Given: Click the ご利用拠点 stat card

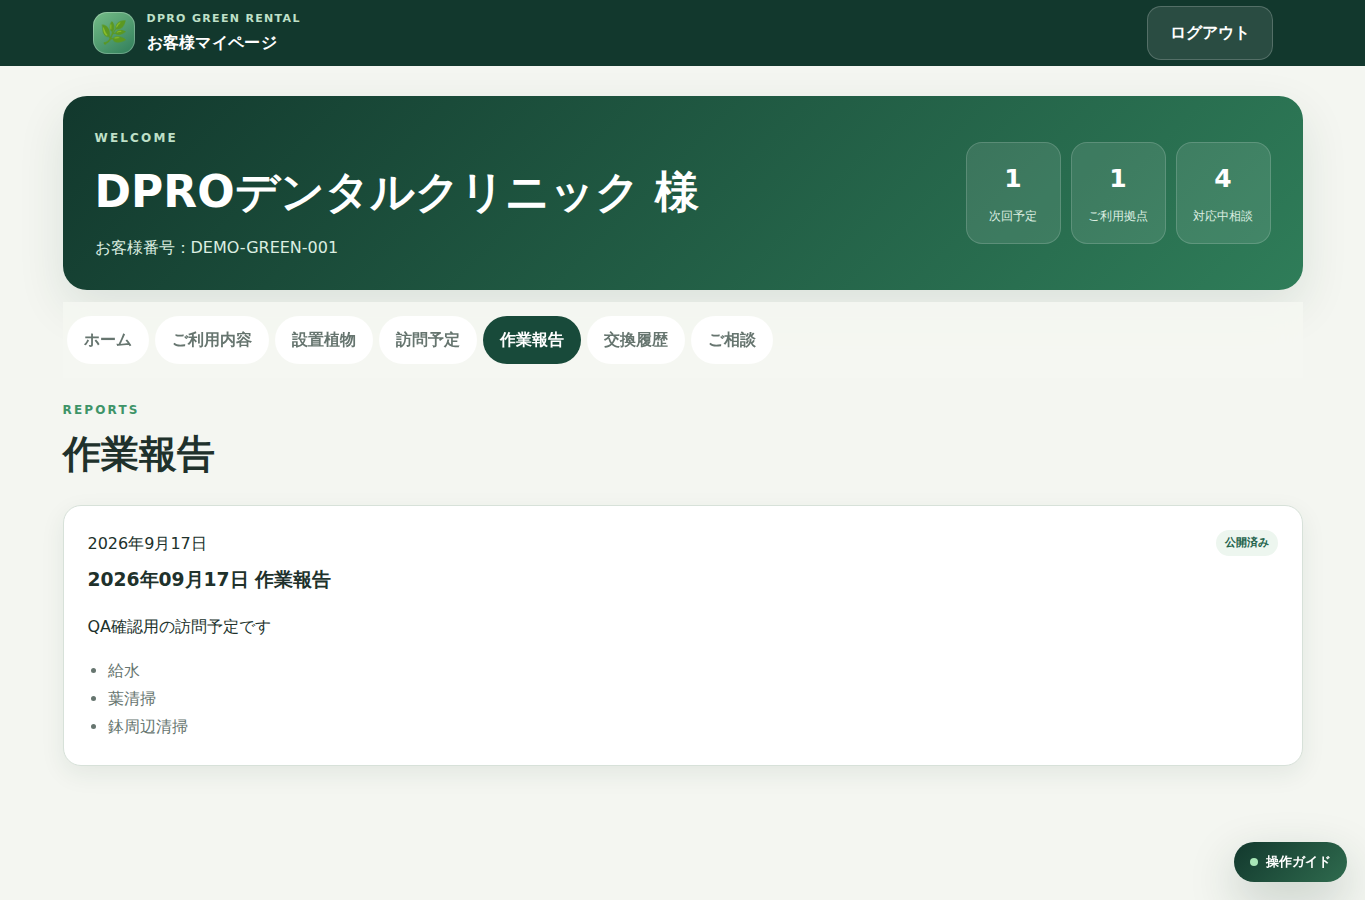Looking at the screenshot, I should coord(1118,193).
